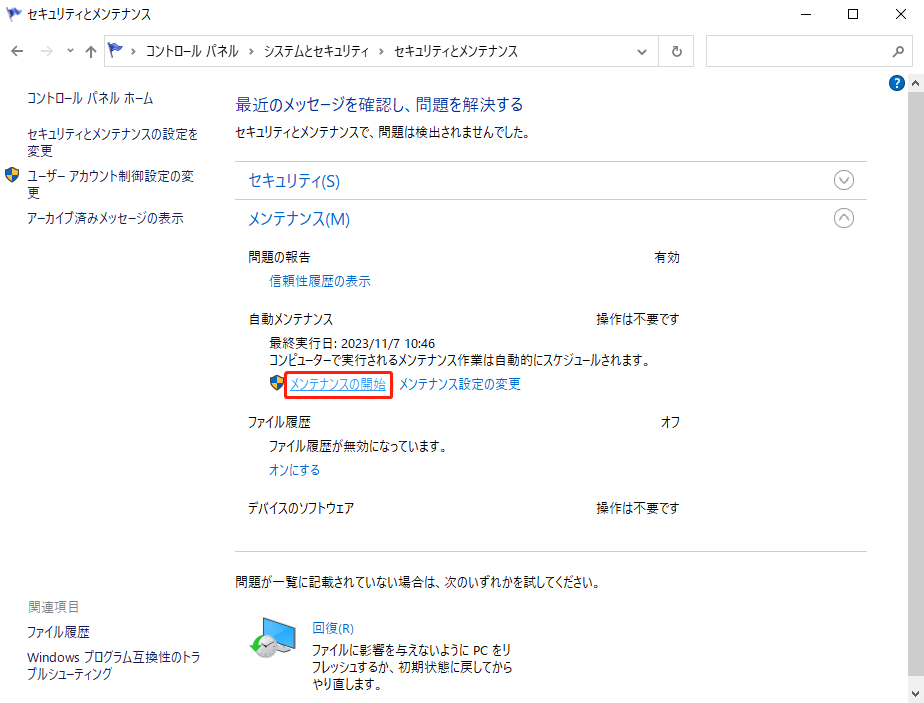Select システムとセキュリティ breadcrumb

[316, 51]
